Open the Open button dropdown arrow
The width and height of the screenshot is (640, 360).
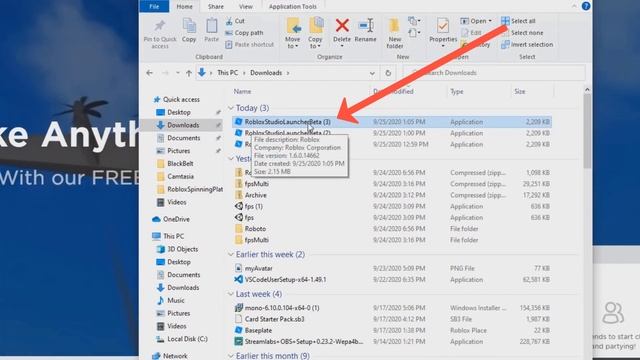(x=490, y=21)
